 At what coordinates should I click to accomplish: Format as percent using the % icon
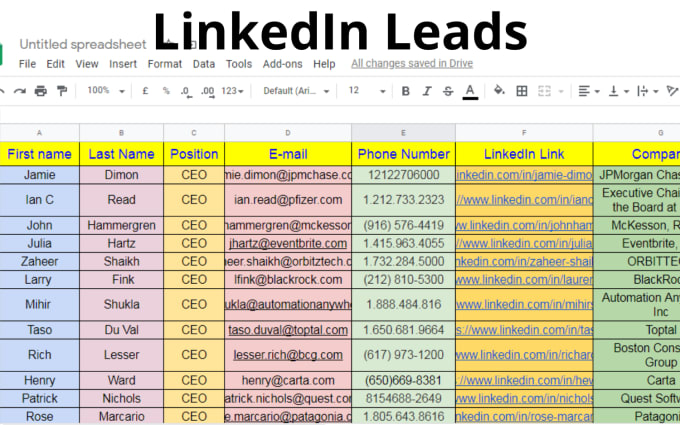click(x=166, y=91)
